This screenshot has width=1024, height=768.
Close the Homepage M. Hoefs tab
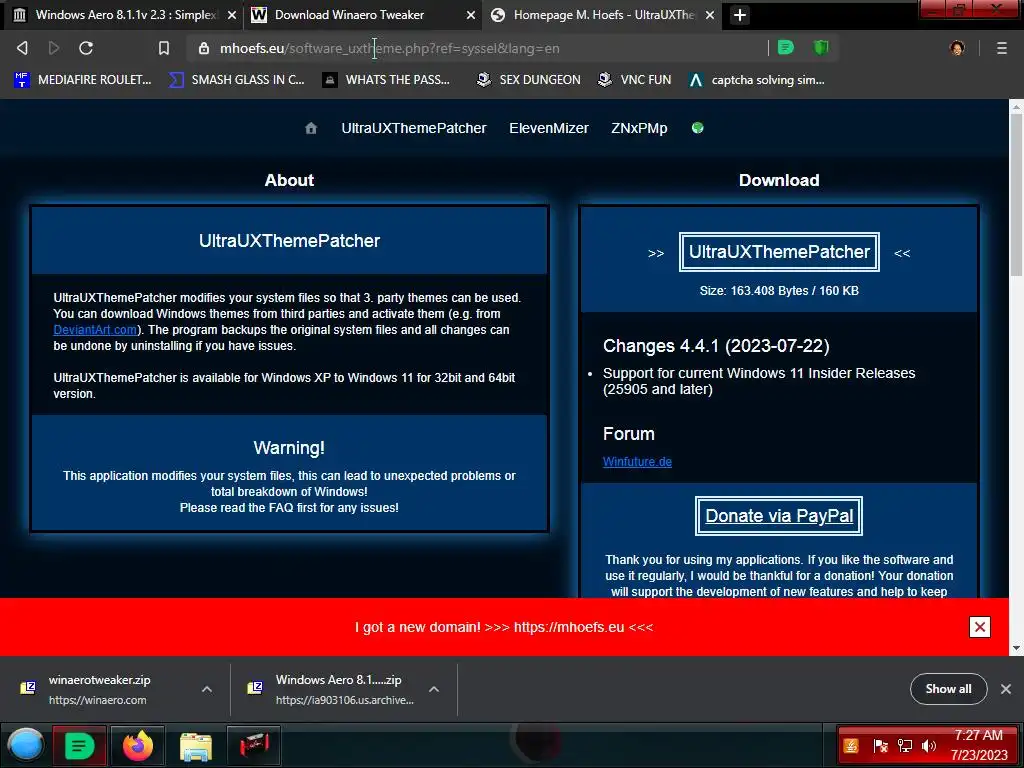click(x=710, y=15)
